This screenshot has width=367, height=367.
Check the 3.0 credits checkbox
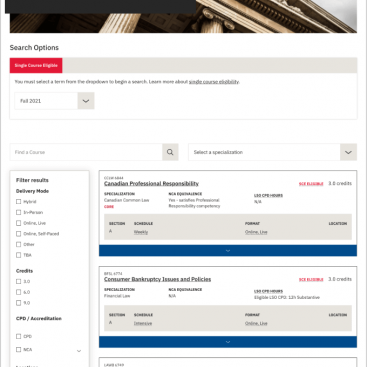[18, 281]
